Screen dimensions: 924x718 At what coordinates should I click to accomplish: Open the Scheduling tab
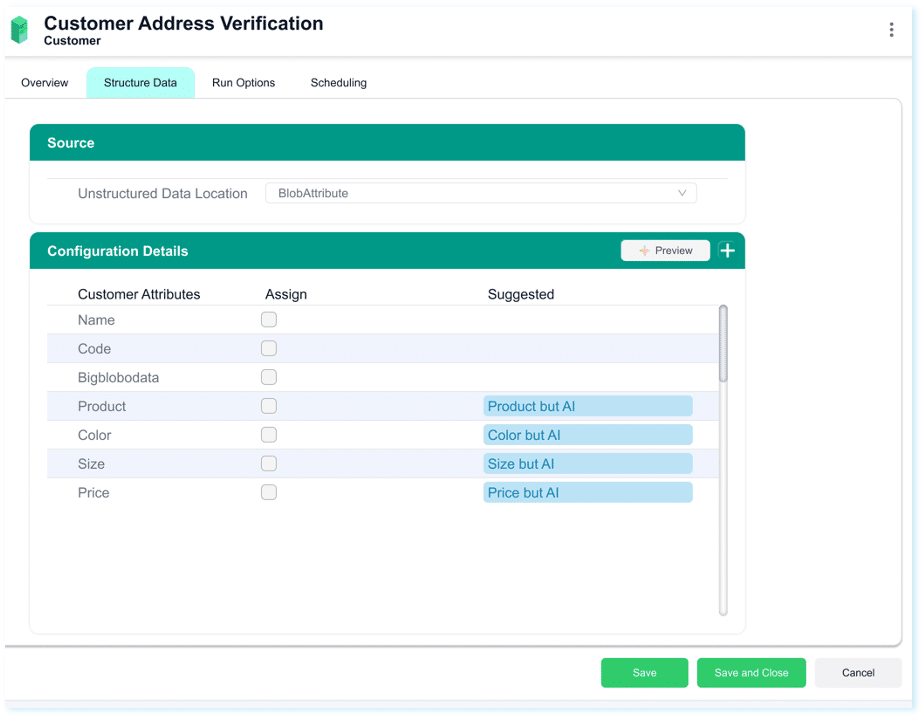[x=338, y=83]
